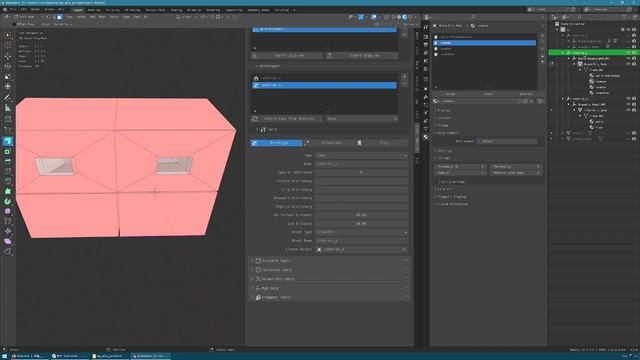Screen dimensions: 640x360
Task: Click the HD Texture Distance value field
Action: tap(361, 215)
